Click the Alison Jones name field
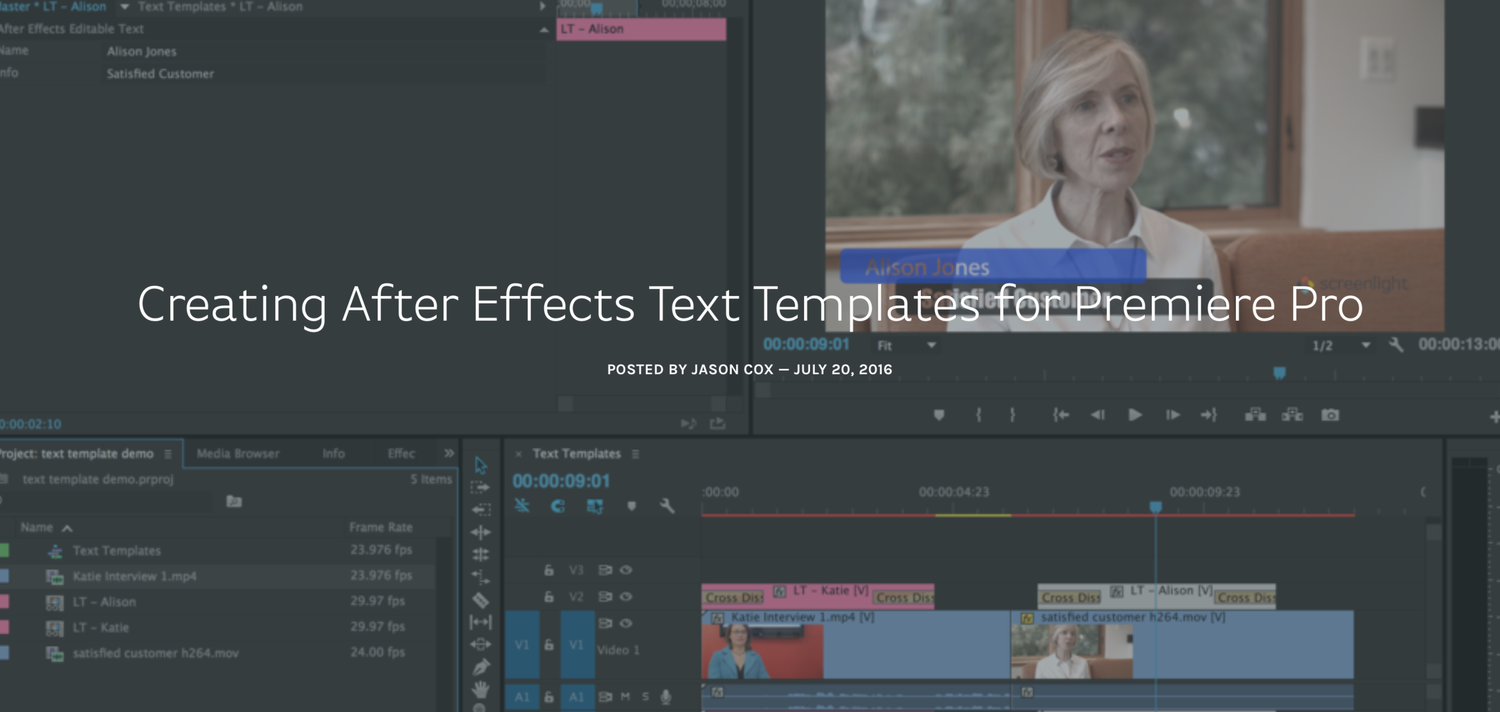The height and width of the screenshot is (712, 1500). click(325, 51)
